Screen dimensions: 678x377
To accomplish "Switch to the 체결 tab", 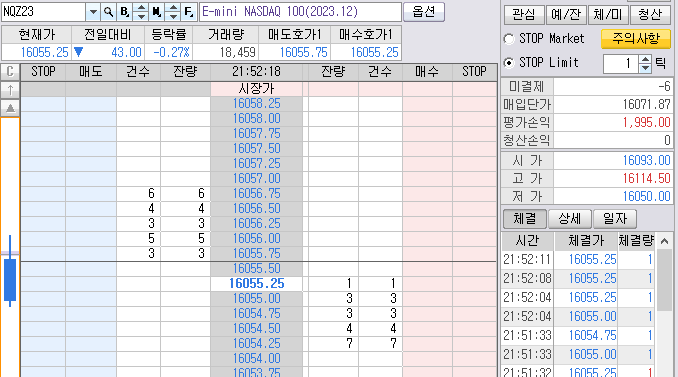I will (524, 219).
